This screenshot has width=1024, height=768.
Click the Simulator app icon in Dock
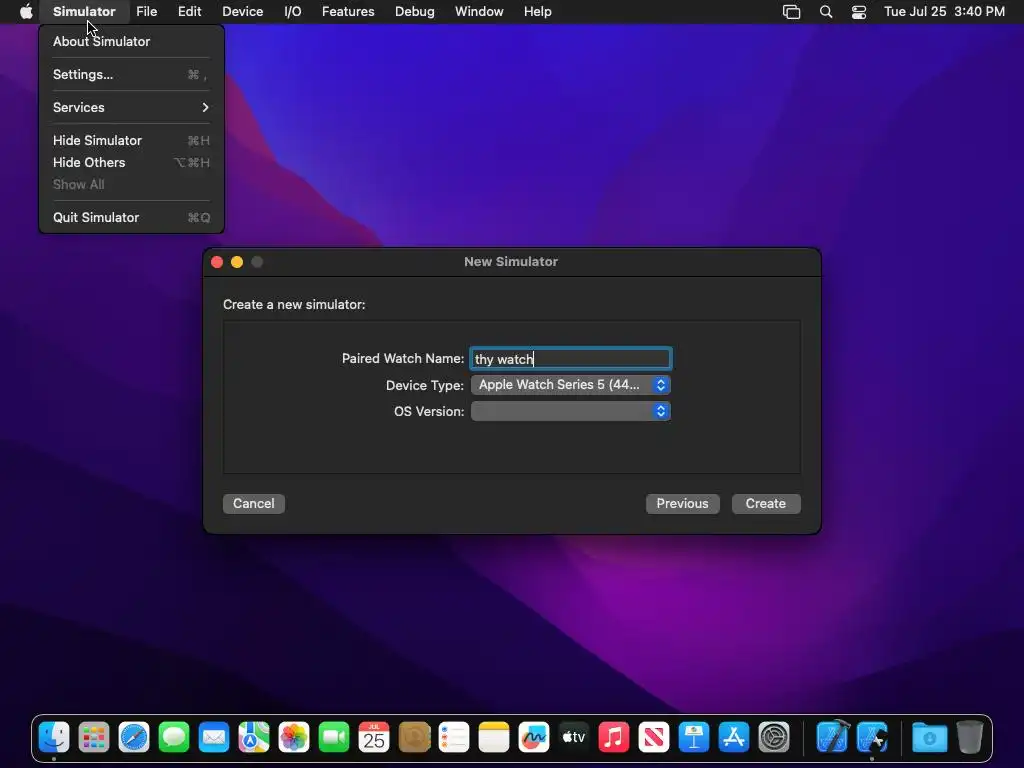[x=872, y=738]
